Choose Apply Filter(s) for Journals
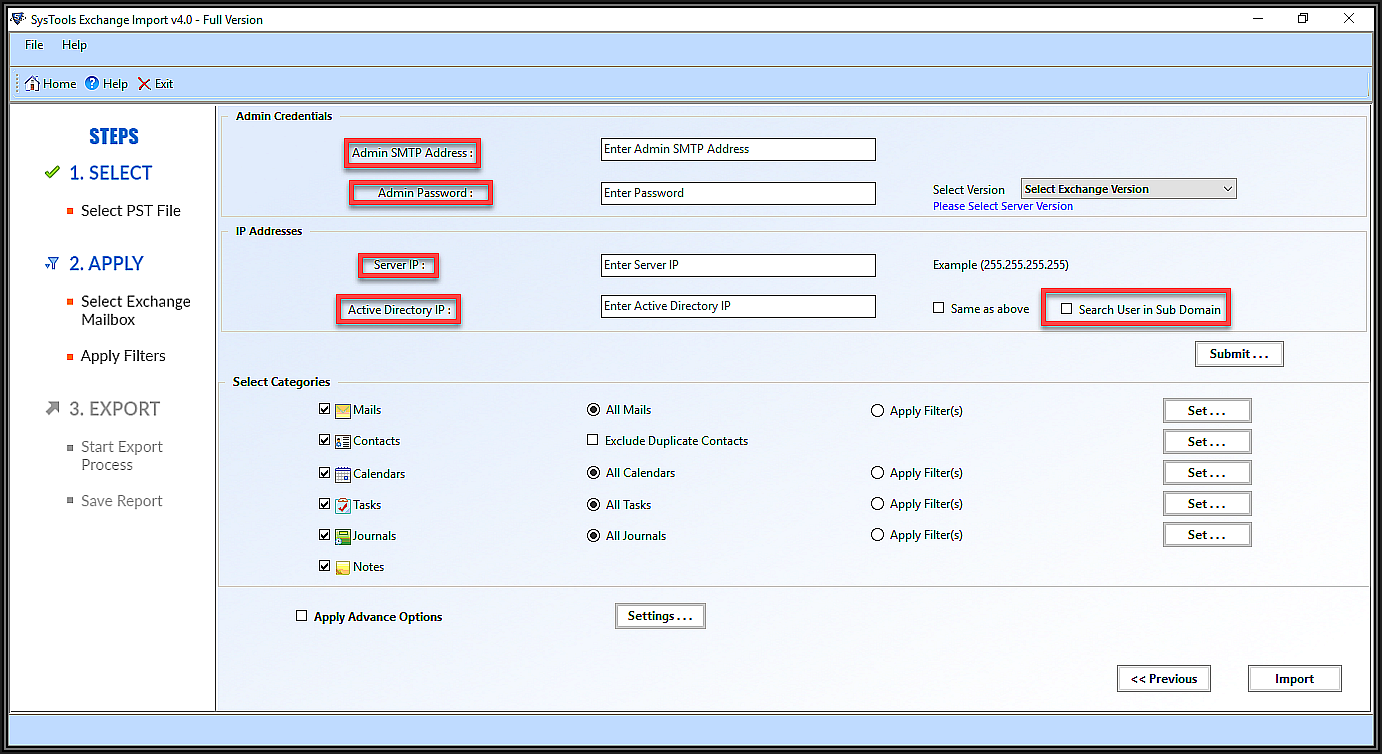The height and width of the screenshot is (754, 1382). (x=877, y=535)
